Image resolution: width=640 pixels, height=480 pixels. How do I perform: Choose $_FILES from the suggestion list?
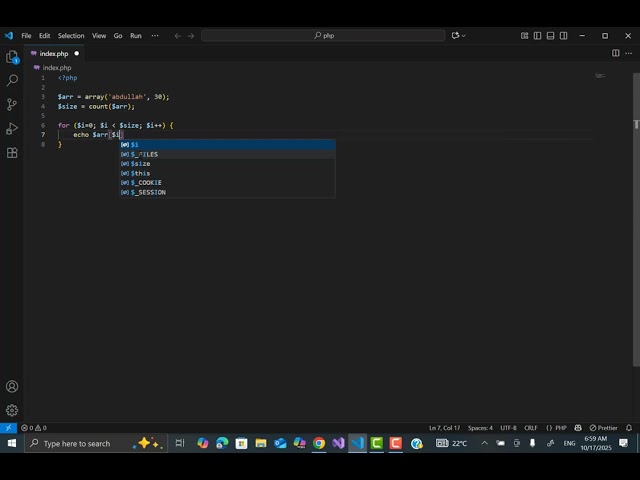click(227, 154)
